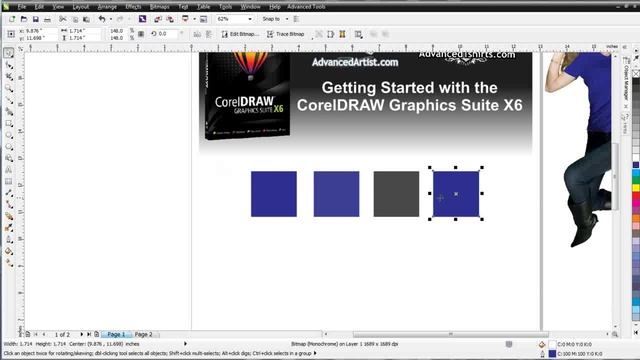This screenshot has width=640, height=360.
Task: Toggle the lock ratio button
Action: pos(141,34)
